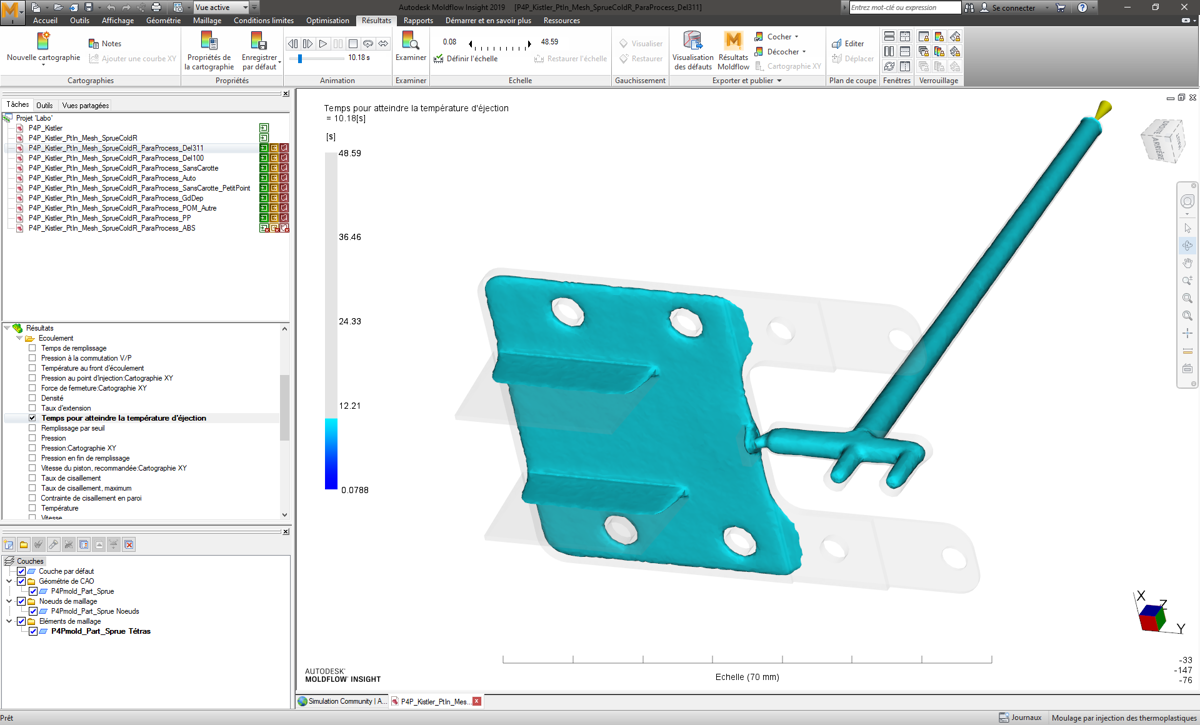Viewport: 1200px width, 725px height.
Task: Open the Vue active dropdown
Action: (246, 7)
